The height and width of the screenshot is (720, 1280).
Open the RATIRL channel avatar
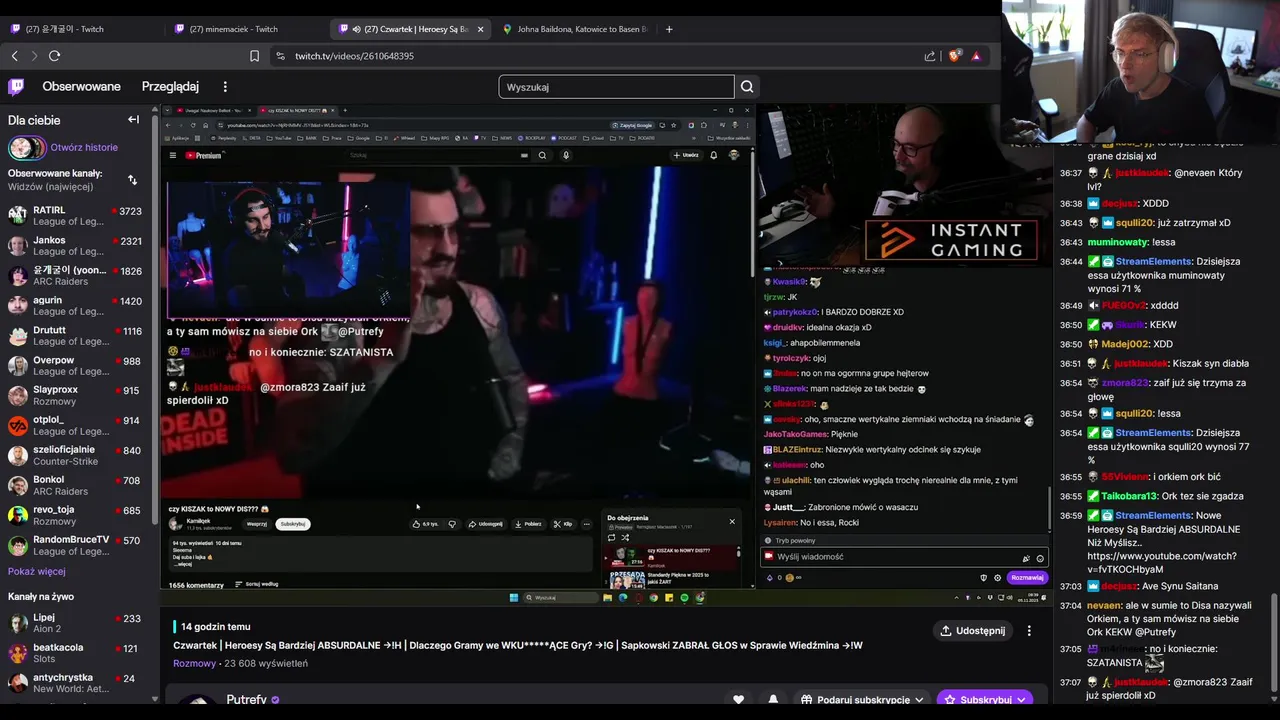[x=18, y=215]
